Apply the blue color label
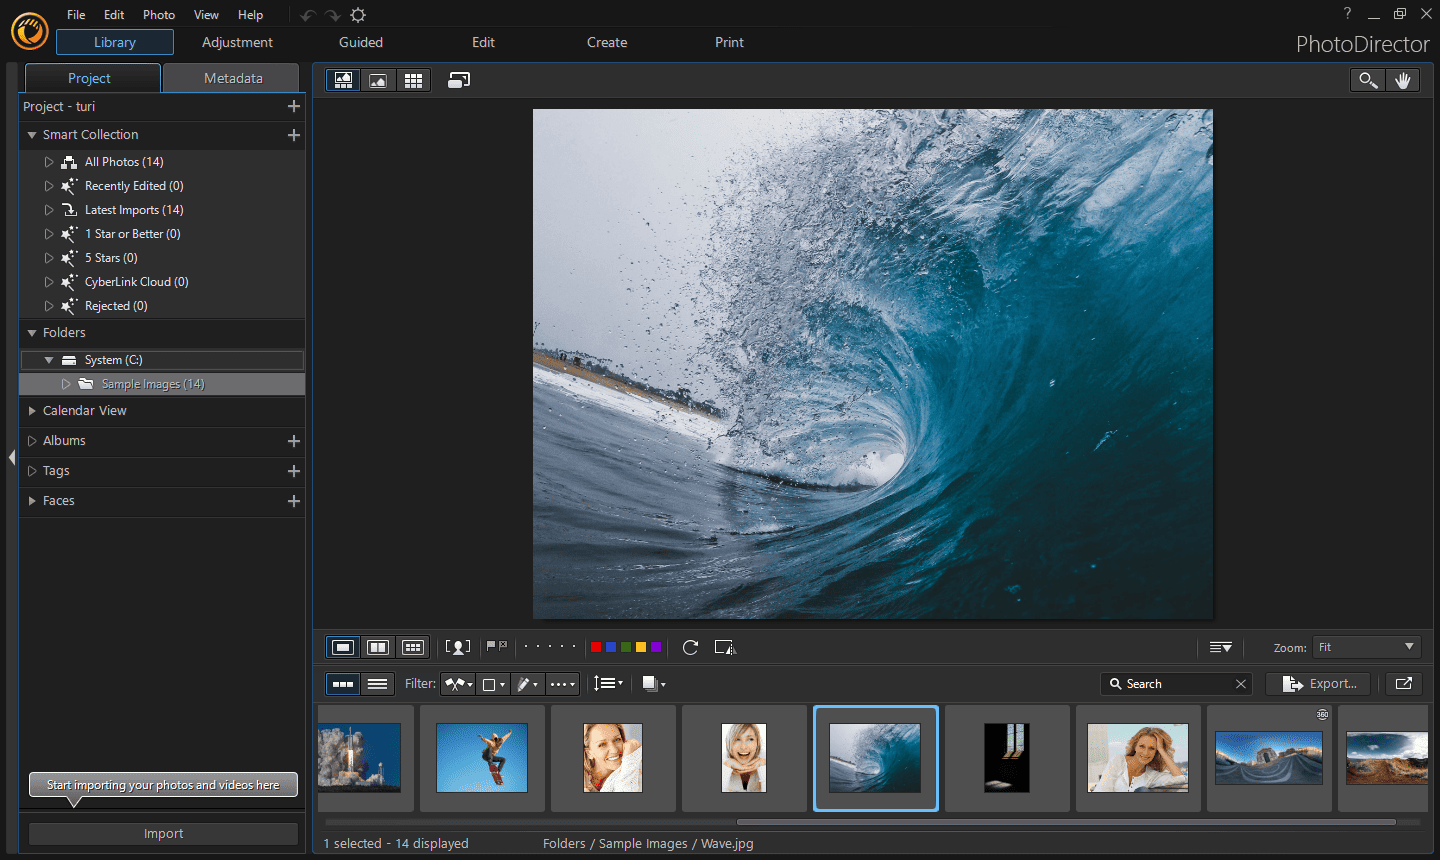 (x=611, y=647)
